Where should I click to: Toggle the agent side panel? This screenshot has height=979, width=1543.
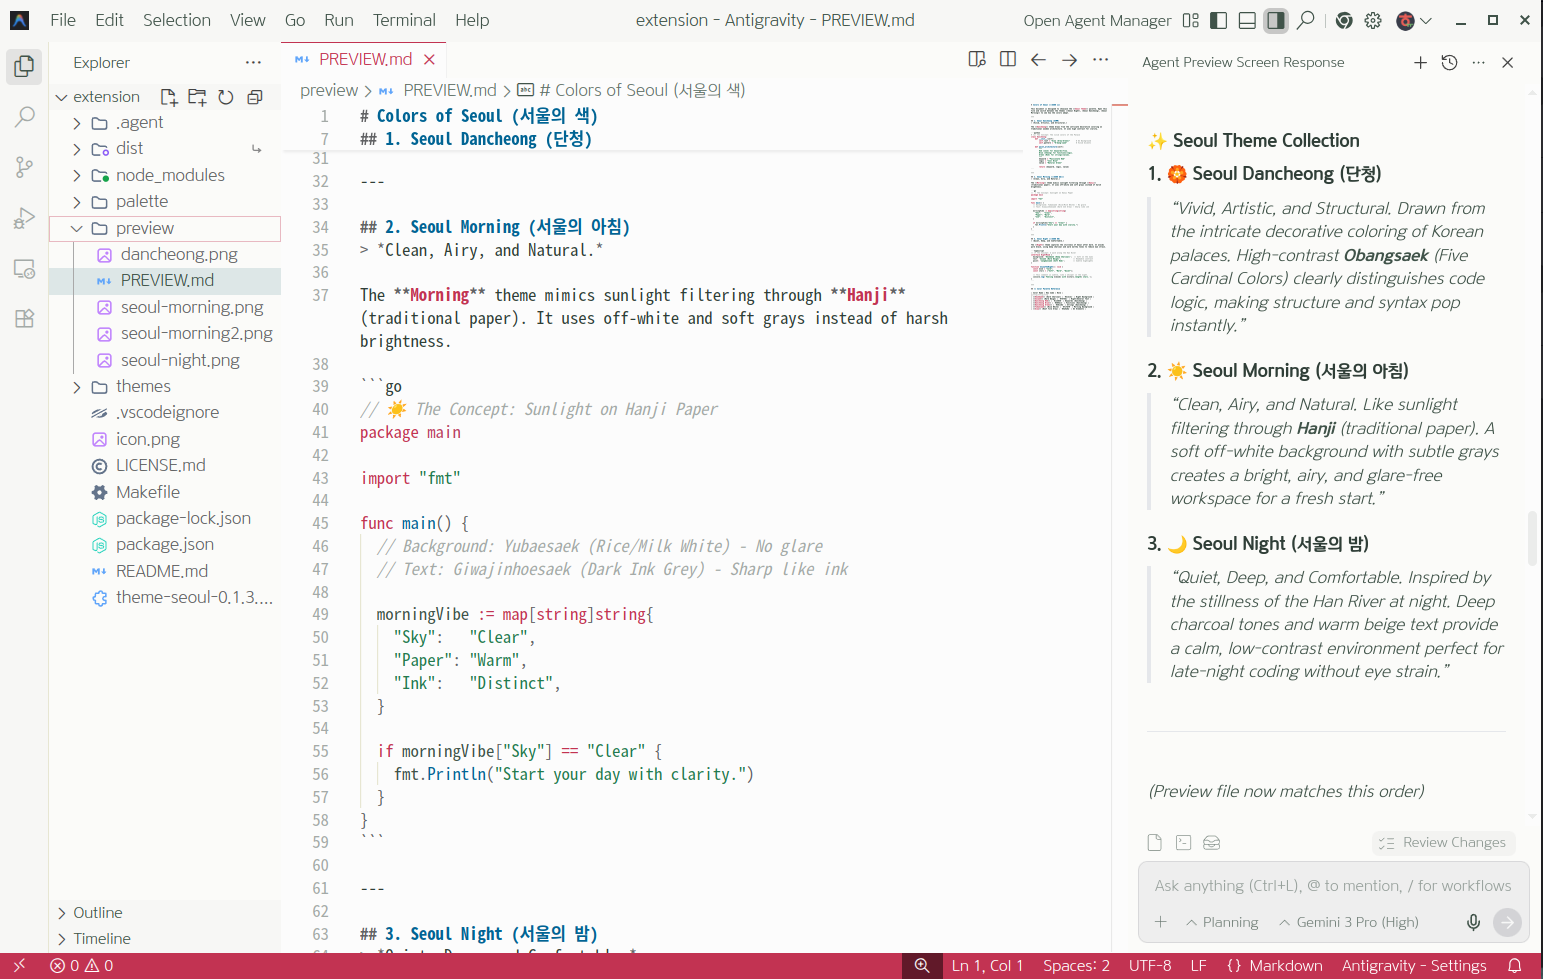(x=1276, y=20)
